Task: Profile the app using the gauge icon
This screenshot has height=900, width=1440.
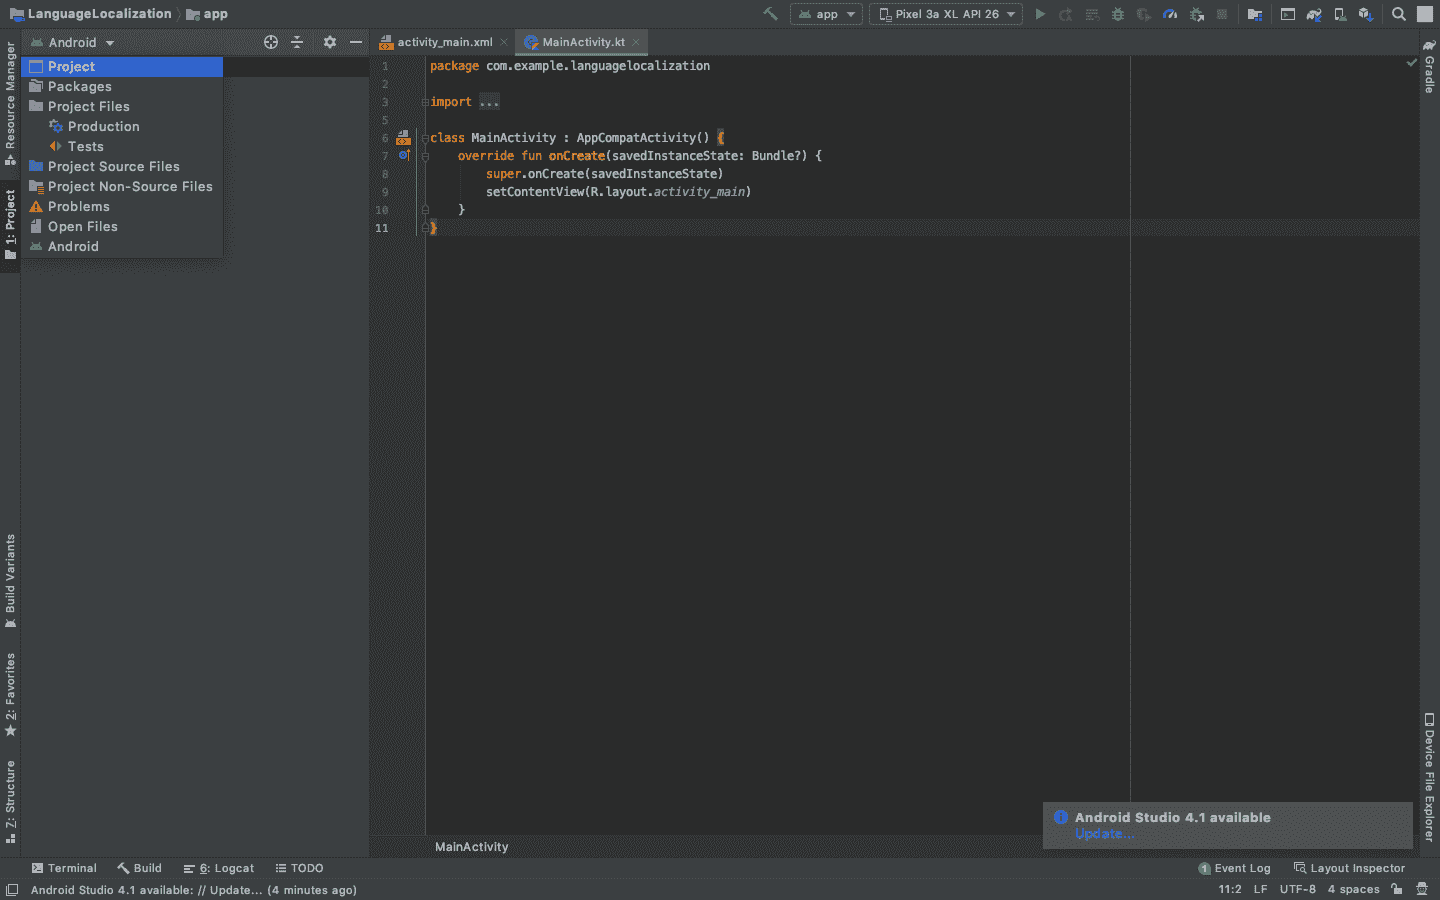Action: click(x=1170, y=14)
